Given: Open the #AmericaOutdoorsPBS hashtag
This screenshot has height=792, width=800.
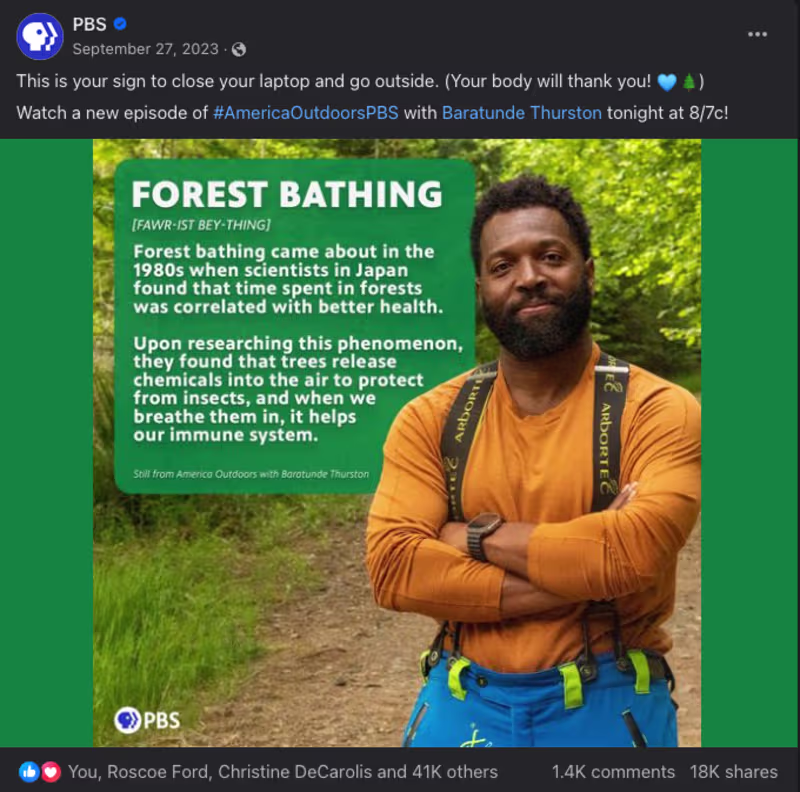Looking at the screenshot, I should pos(306,112).
